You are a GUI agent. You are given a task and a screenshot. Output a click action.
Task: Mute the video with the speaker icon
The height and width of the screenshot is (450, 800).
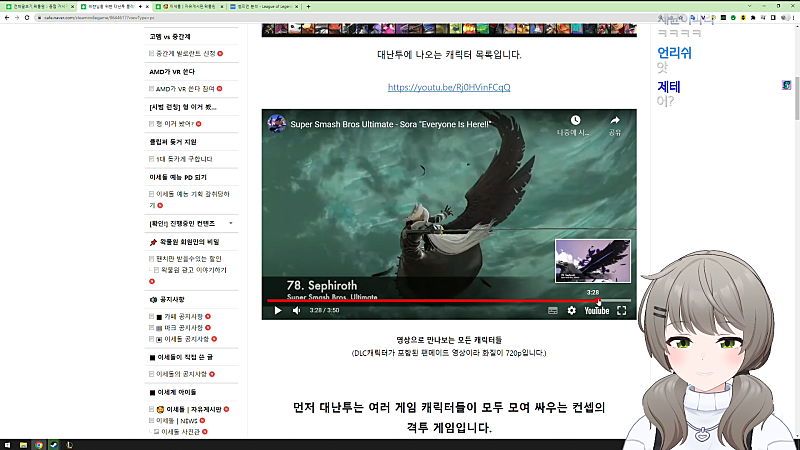(x=296, y=311)
